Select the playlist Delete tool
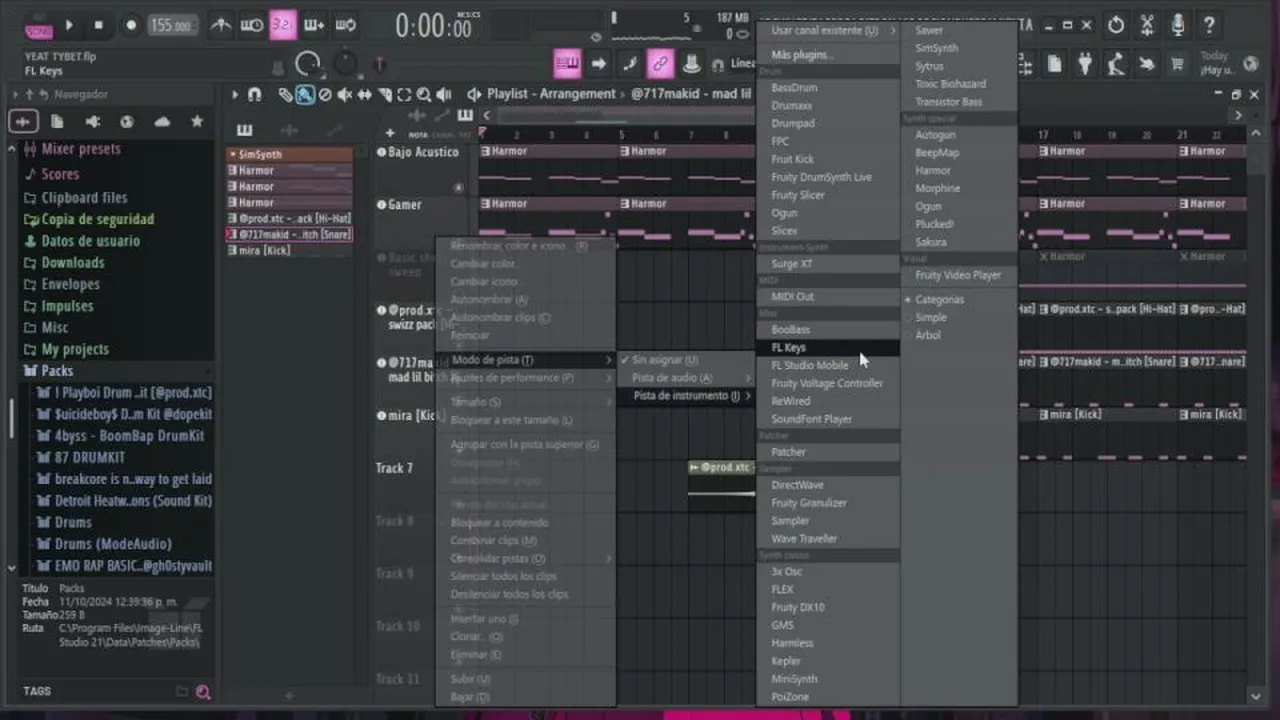The height and width of the screenshot is (720, 1280). pyautogui.click(x=325, y=95)
